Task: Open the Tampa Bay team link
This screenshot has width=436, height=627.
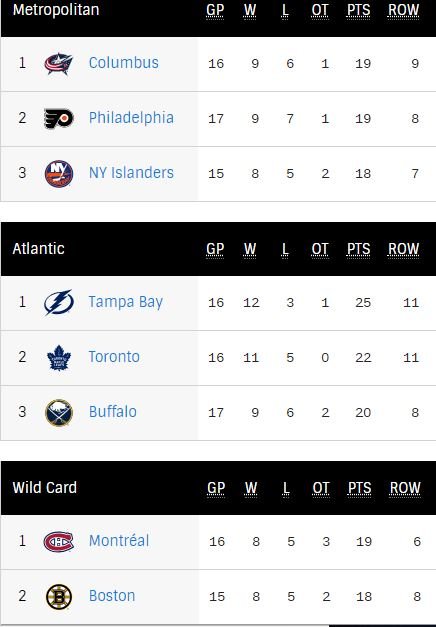Action: pos(126,302)
